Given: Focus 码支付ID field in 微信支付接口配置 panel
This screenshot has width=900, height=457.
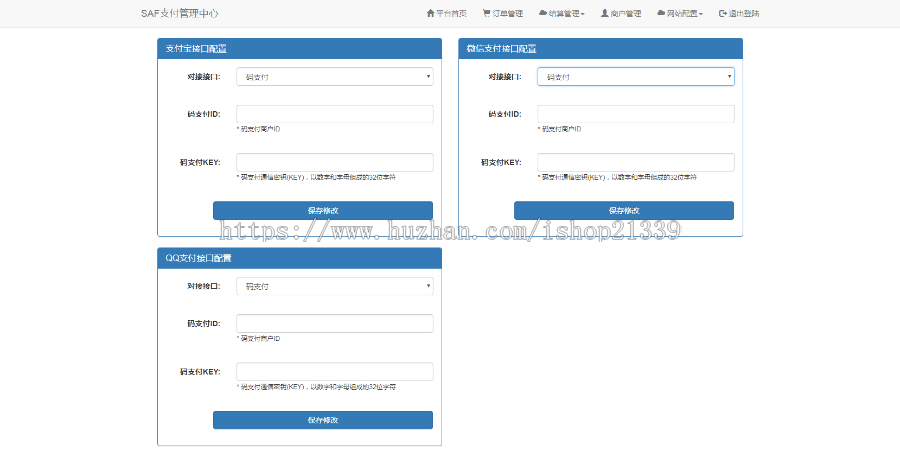Looking at the screenshot, I should tap(635, 114).
